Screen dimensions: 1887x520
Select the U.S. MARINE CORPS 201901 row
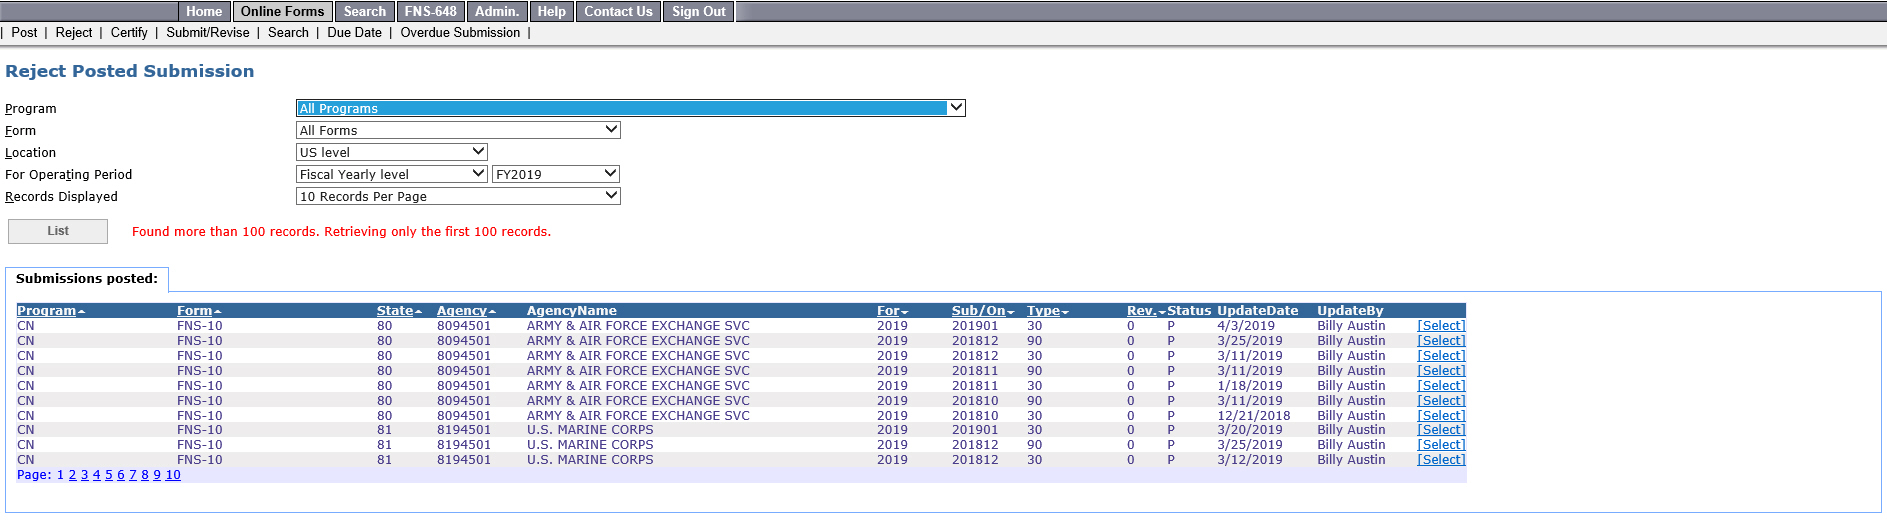(x=1441, y=430)
